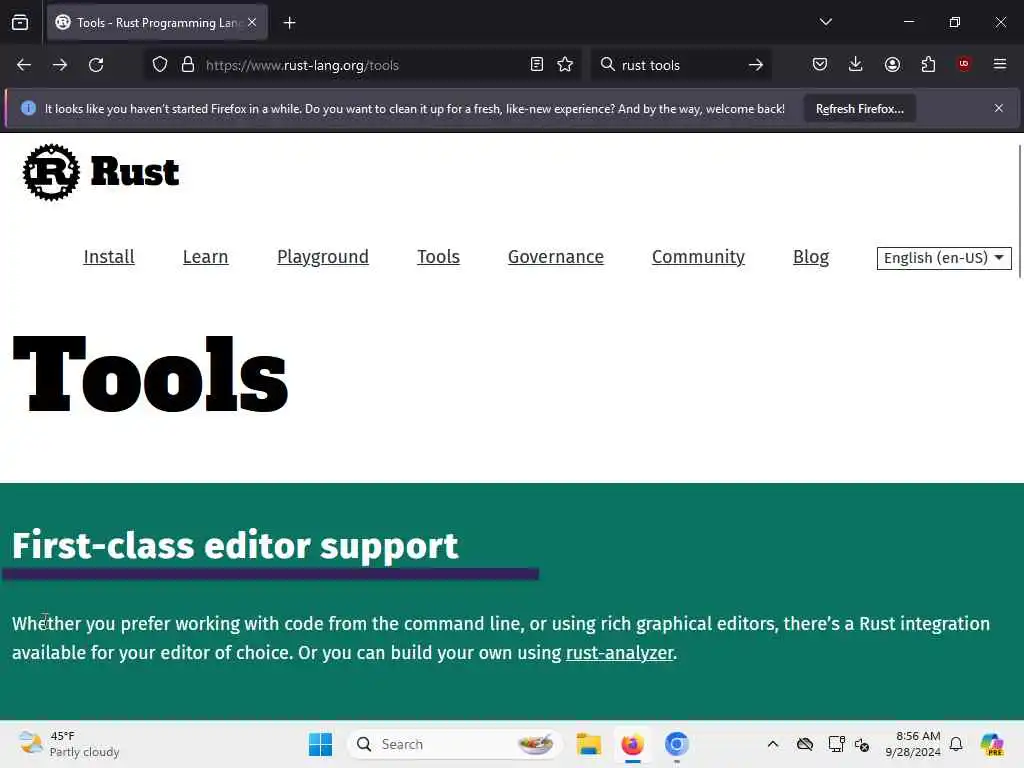Viewport: 1024px width, 768px height.
Task: Click the 'First-class editor support' heading
Action: 235,545
